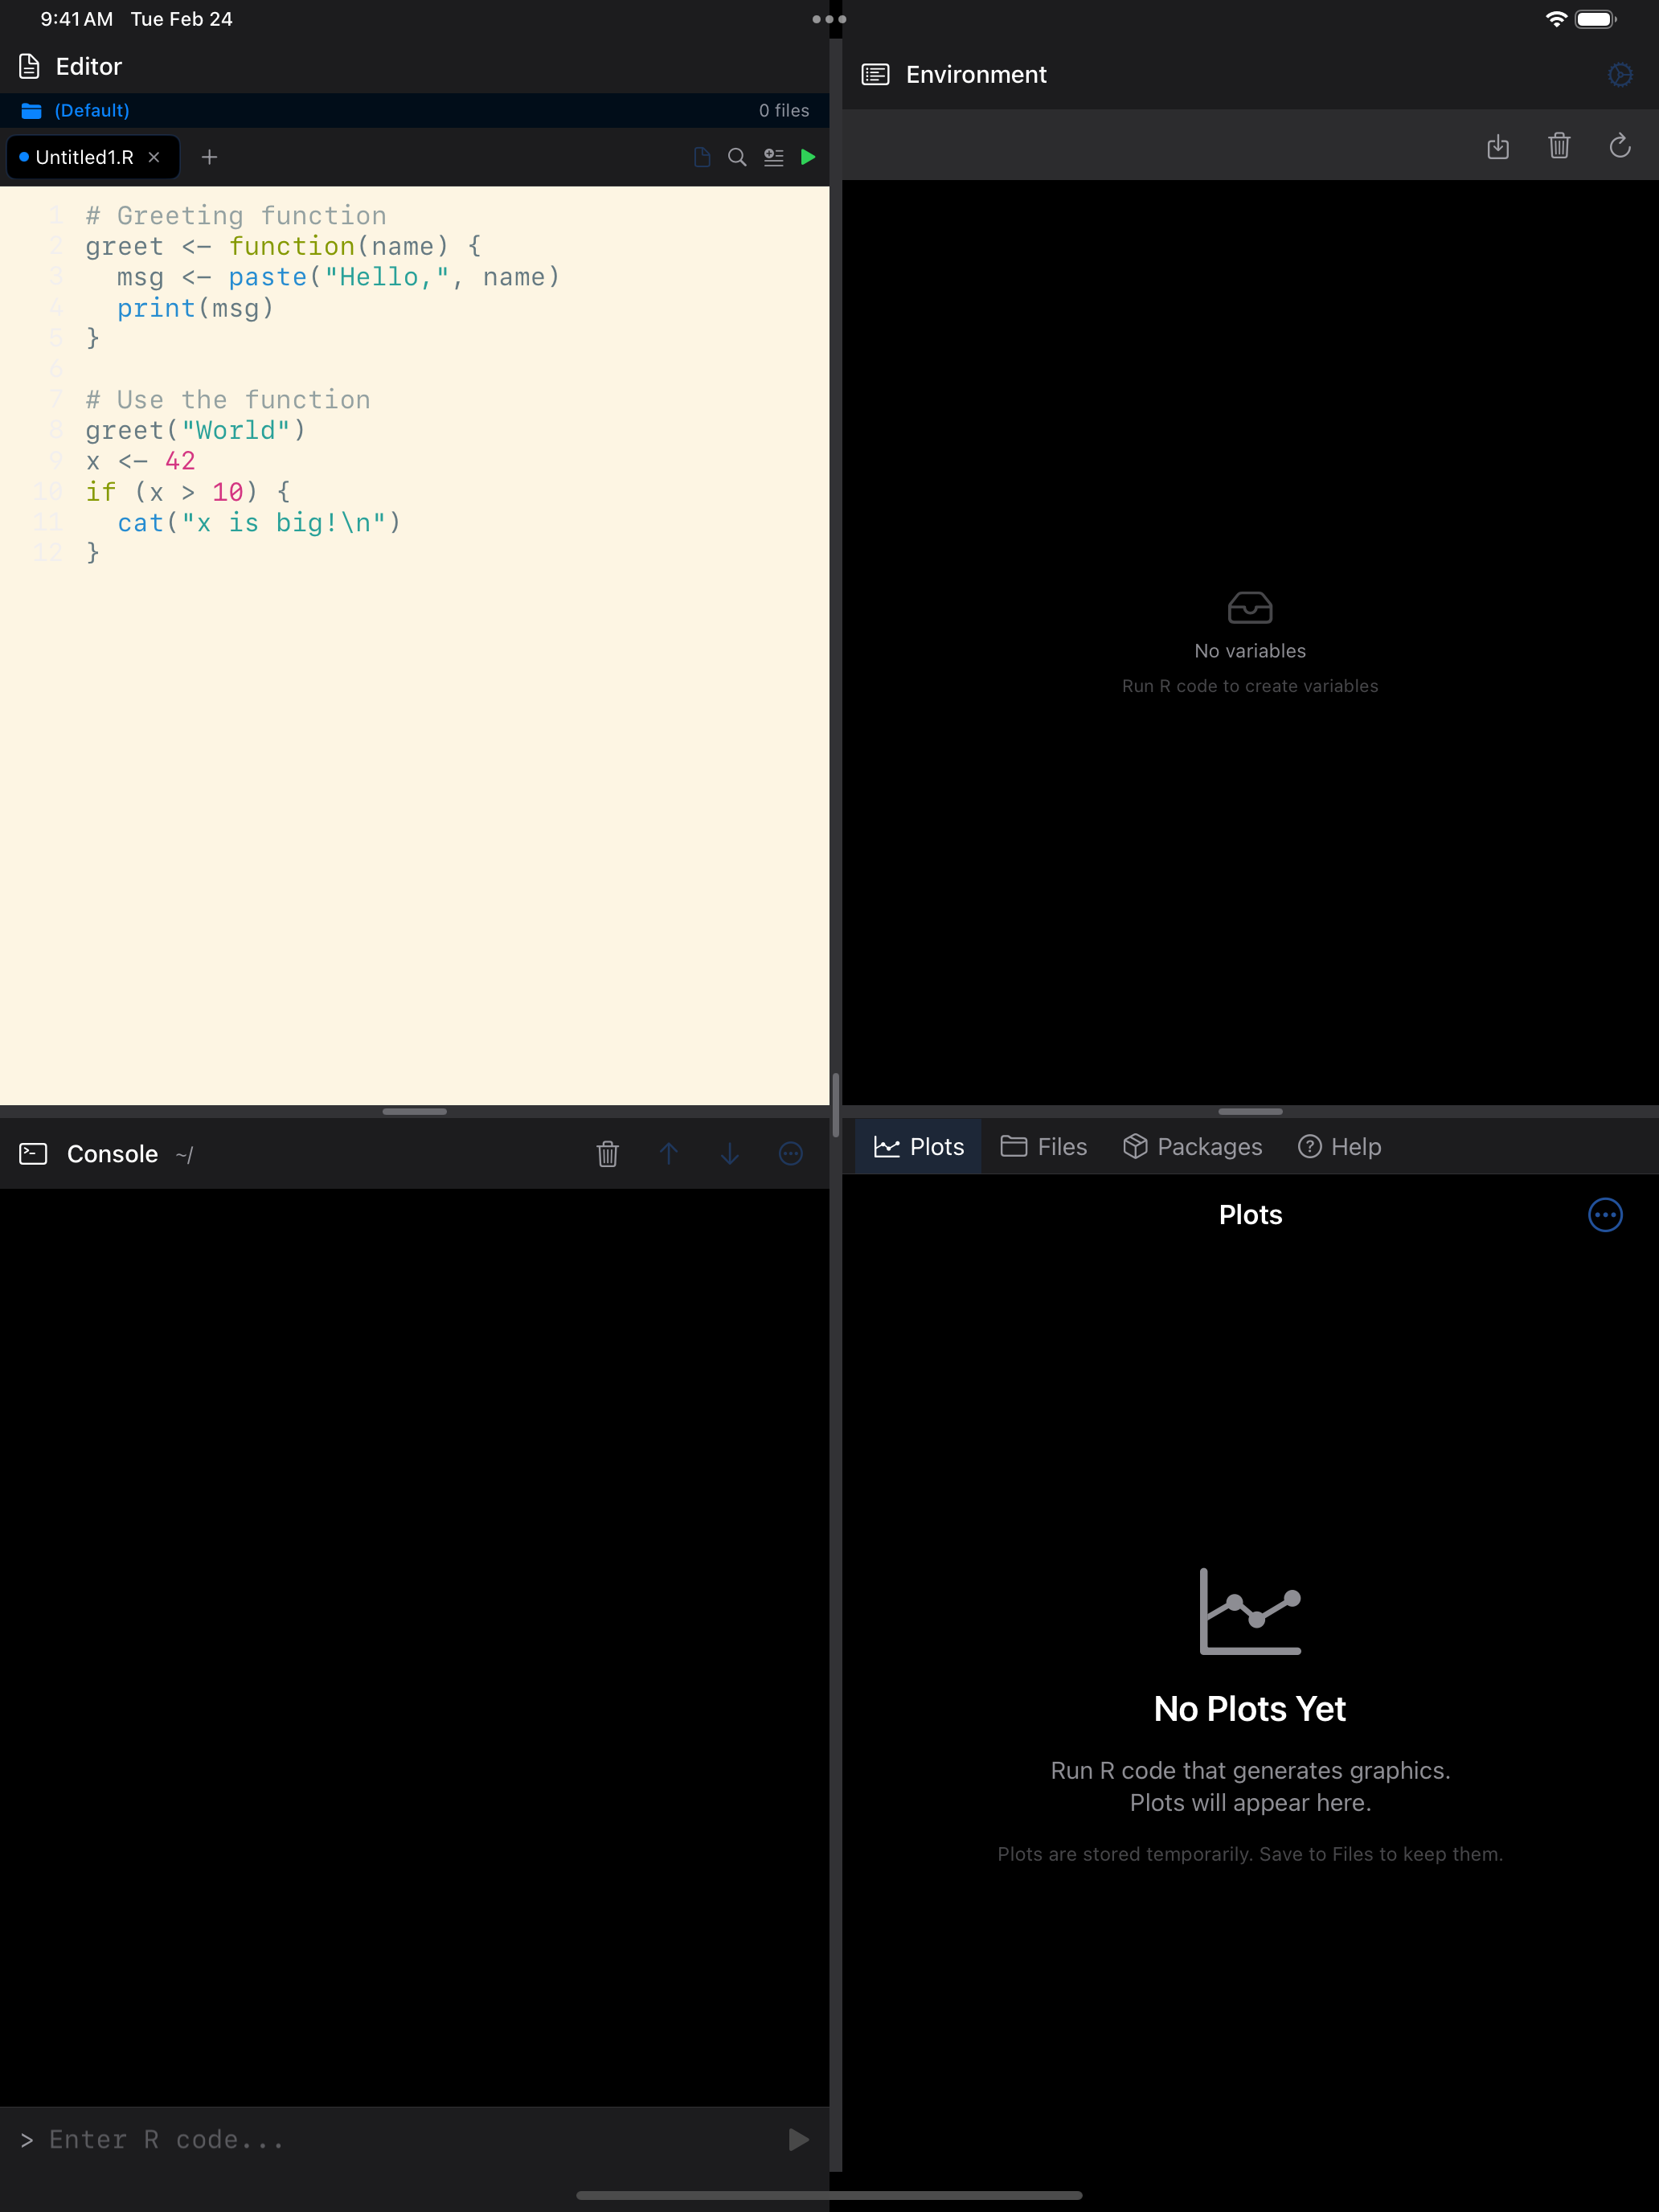Open the (Default) workspace selector
Screen dimensions: 1659x2212
click(x=91, y=110)
